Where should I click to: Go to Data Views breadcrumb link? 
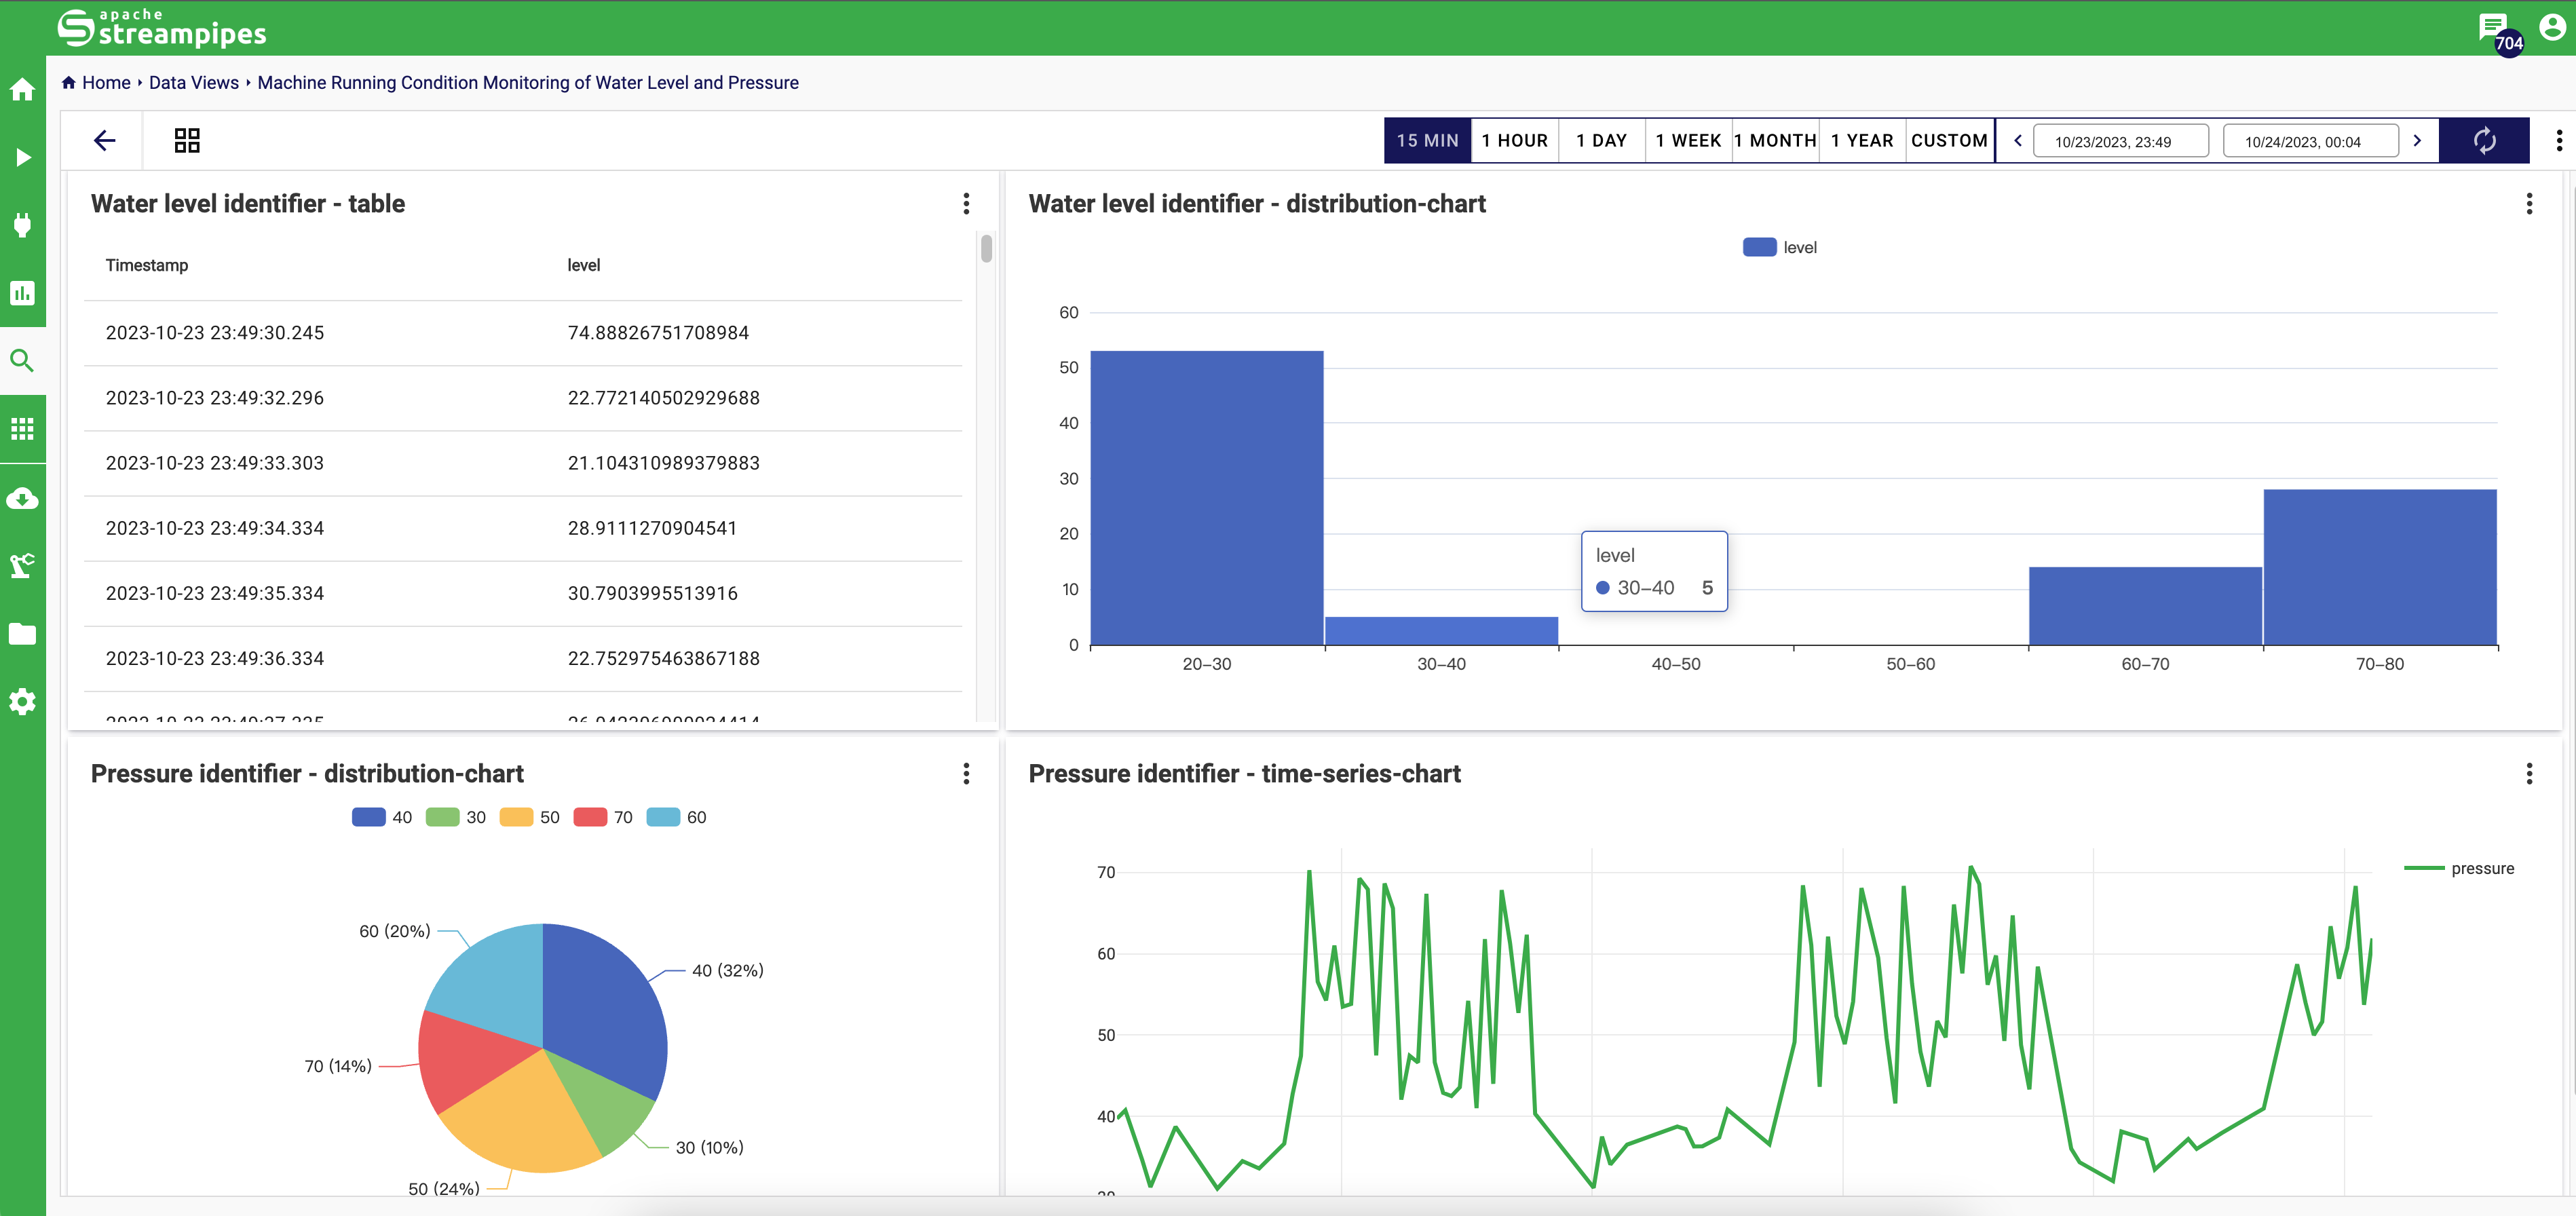194,83
